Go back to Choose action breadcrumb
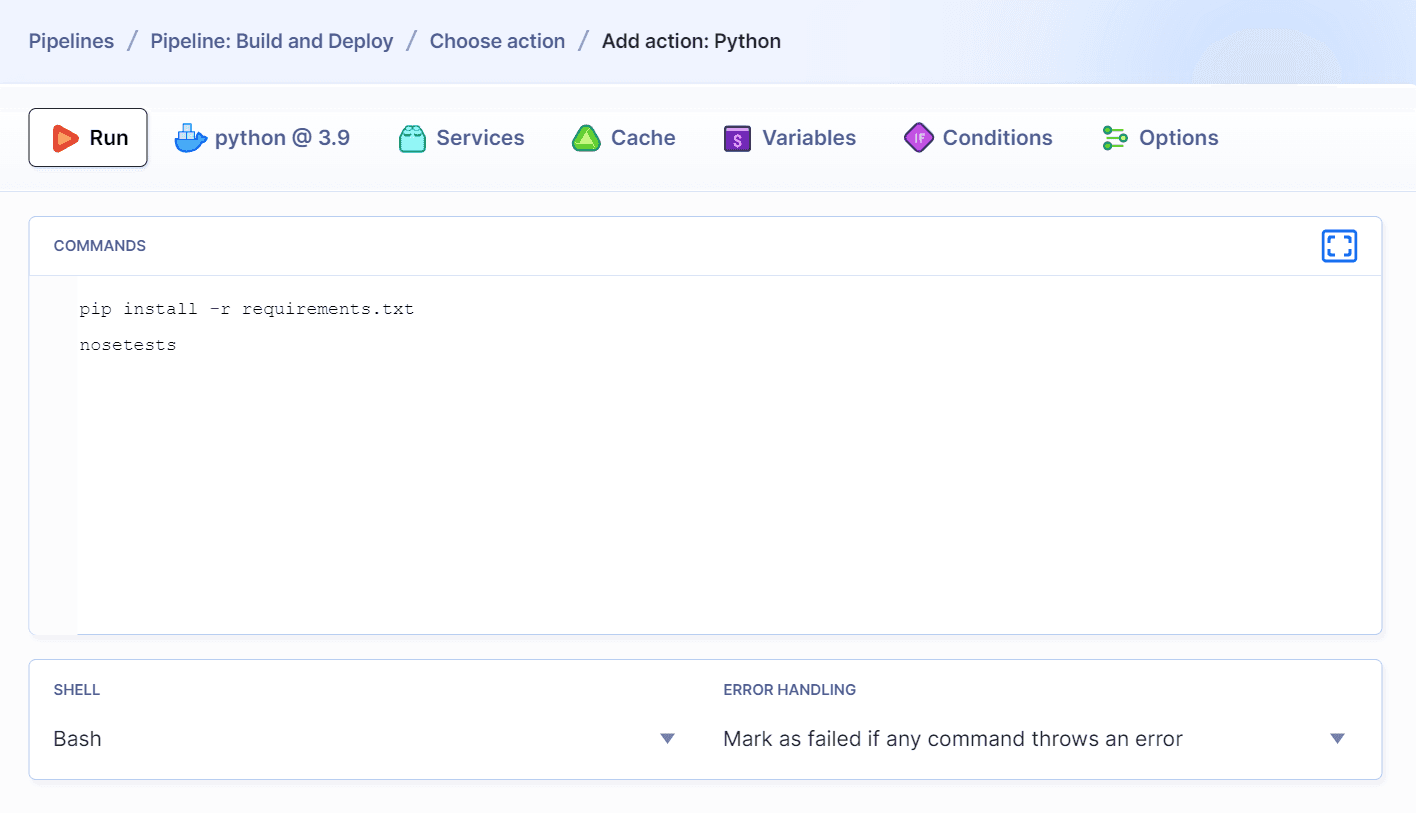This screenshot has width=1416, height=813. click(497, 41)
